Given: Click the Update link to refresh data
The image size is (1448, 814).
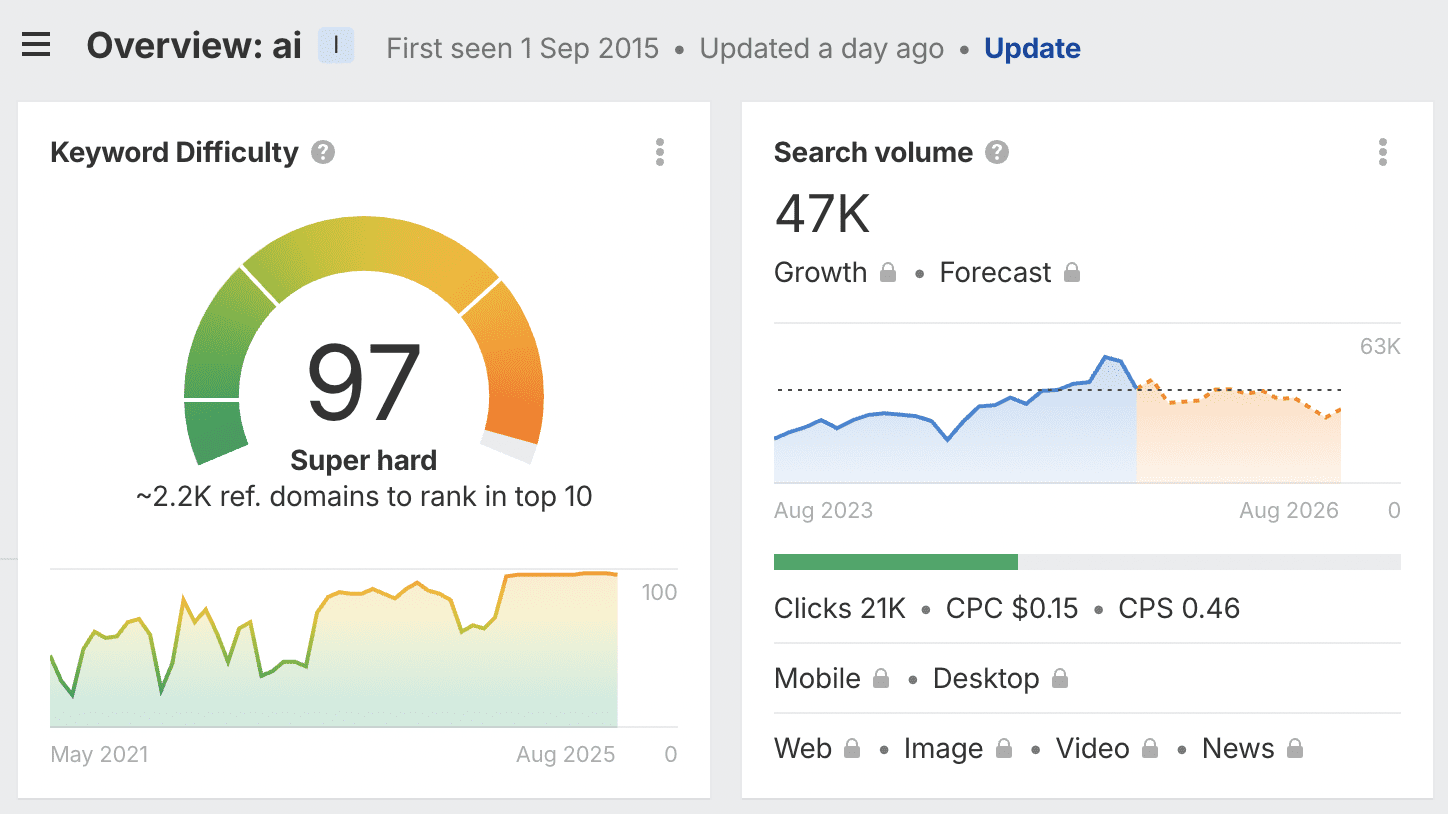Looking at the screenshot, I should pyautogui.click(x=1032, y=48).
